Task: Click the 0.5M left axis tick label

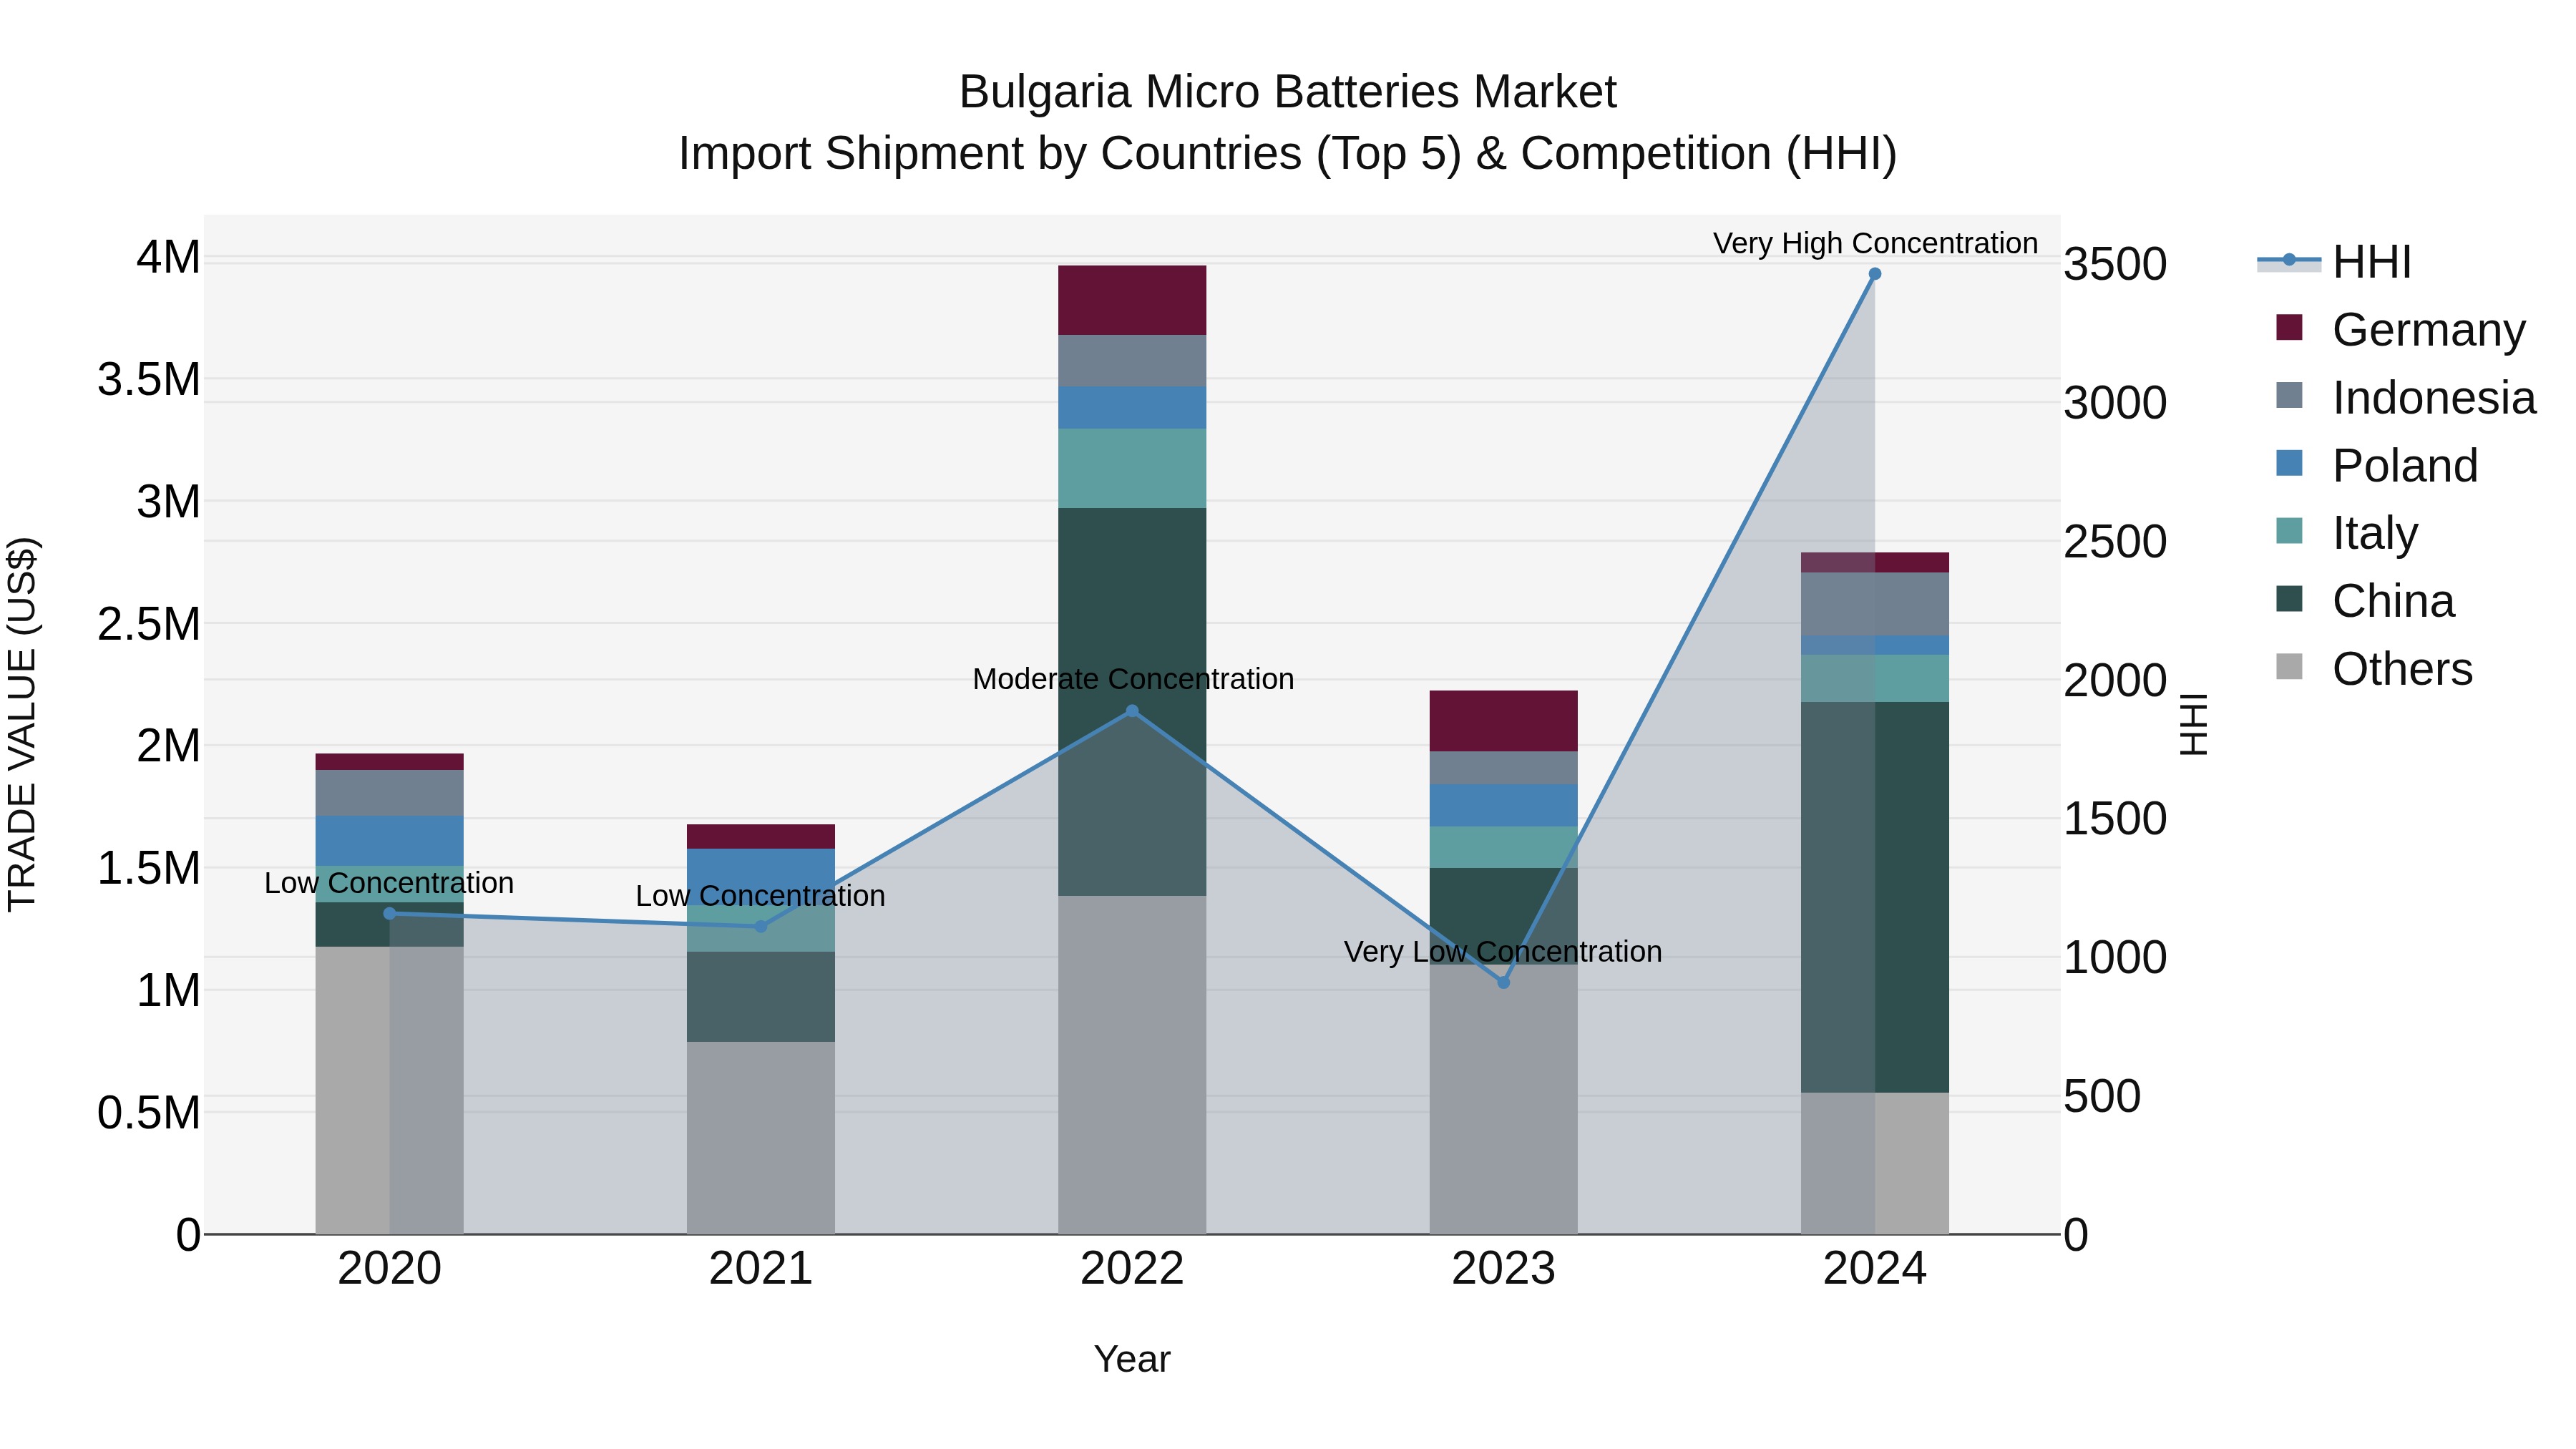Action: (x=149, y=1113)
